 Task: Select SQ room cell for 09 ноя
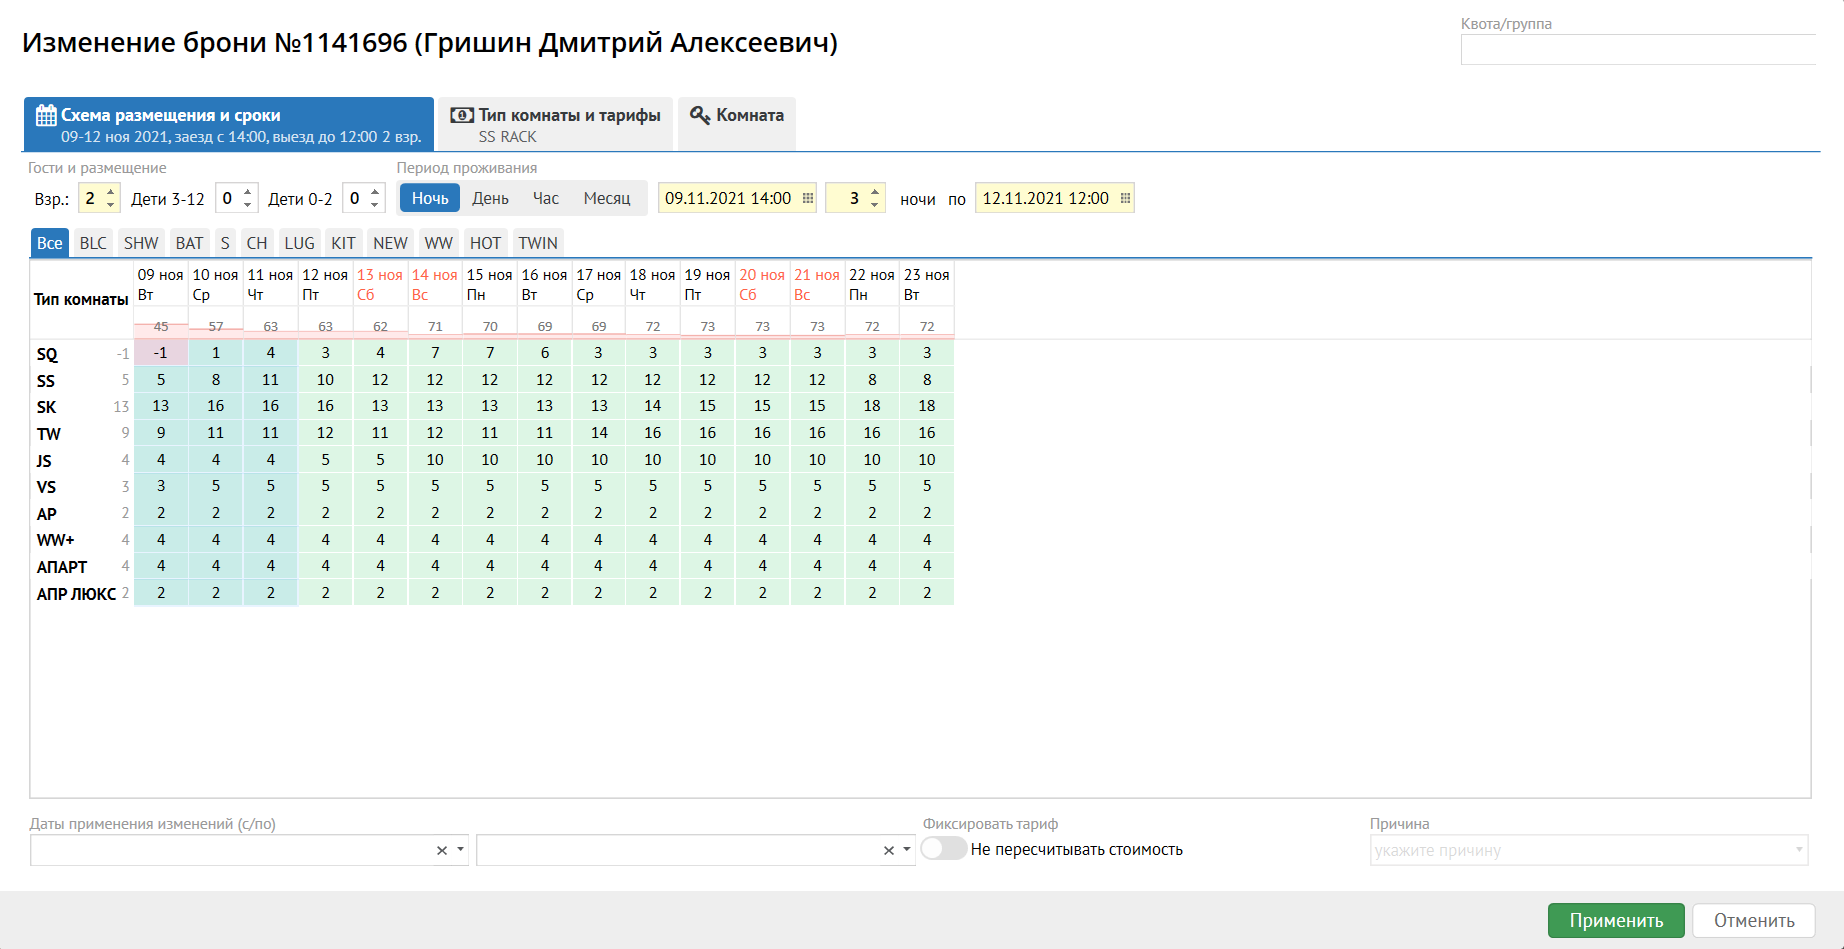click(161, 353)
